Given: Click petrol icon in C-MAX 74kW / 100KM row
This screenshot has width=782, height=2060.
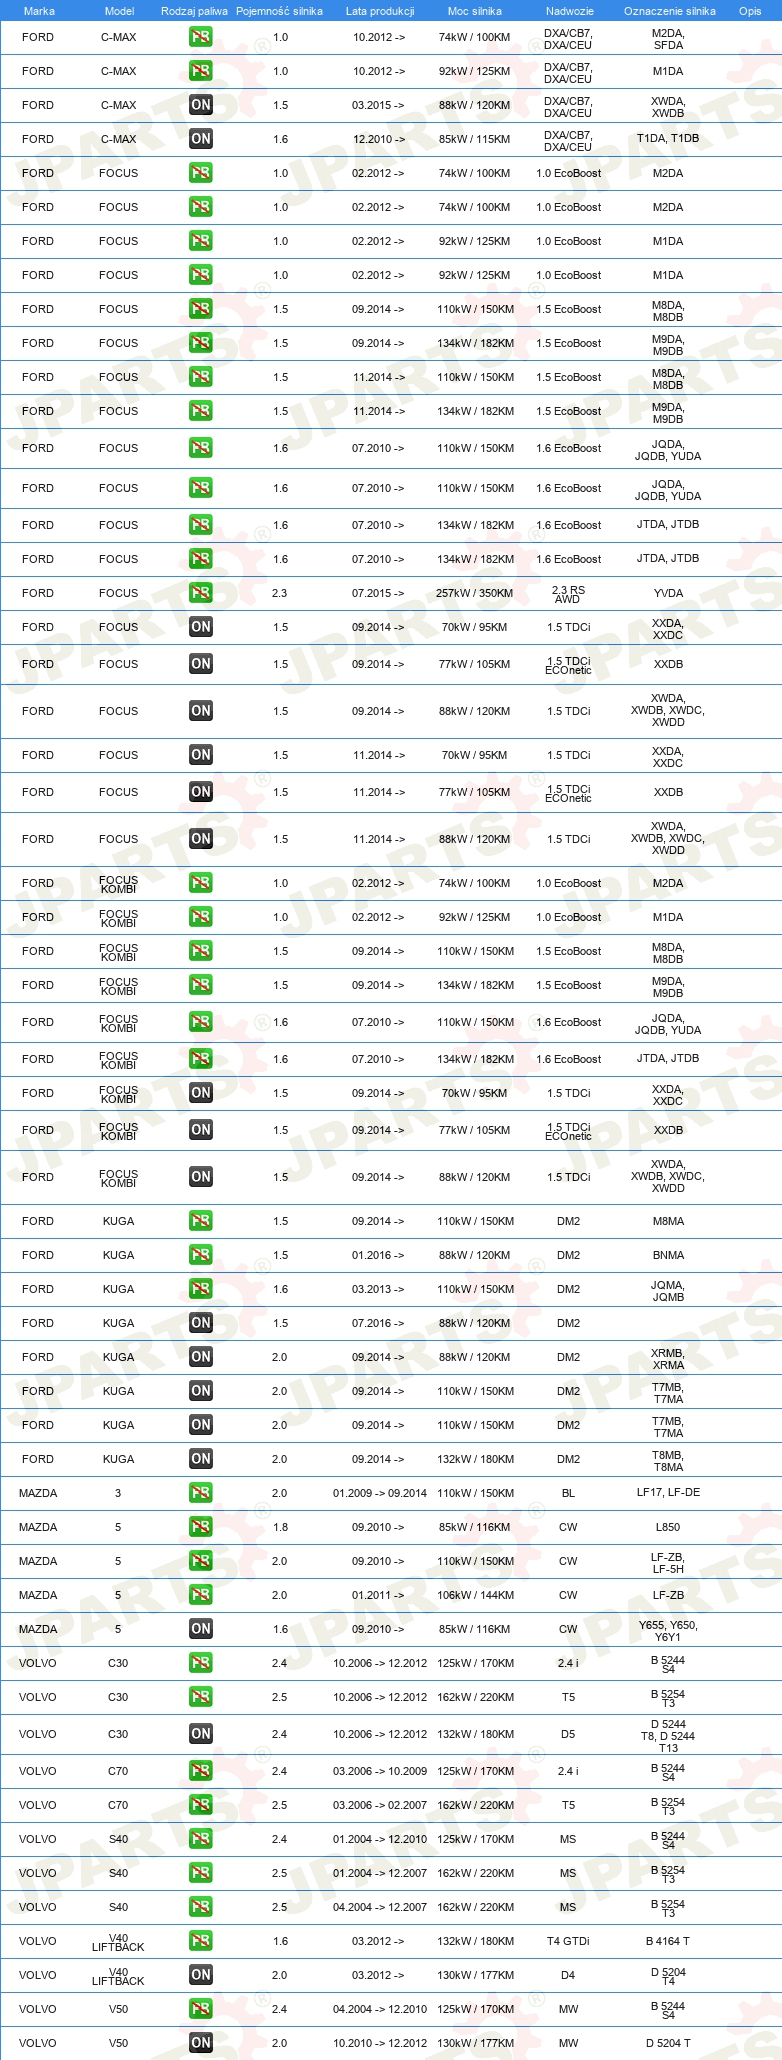Looking at the screenshot, I should point(201,37).
